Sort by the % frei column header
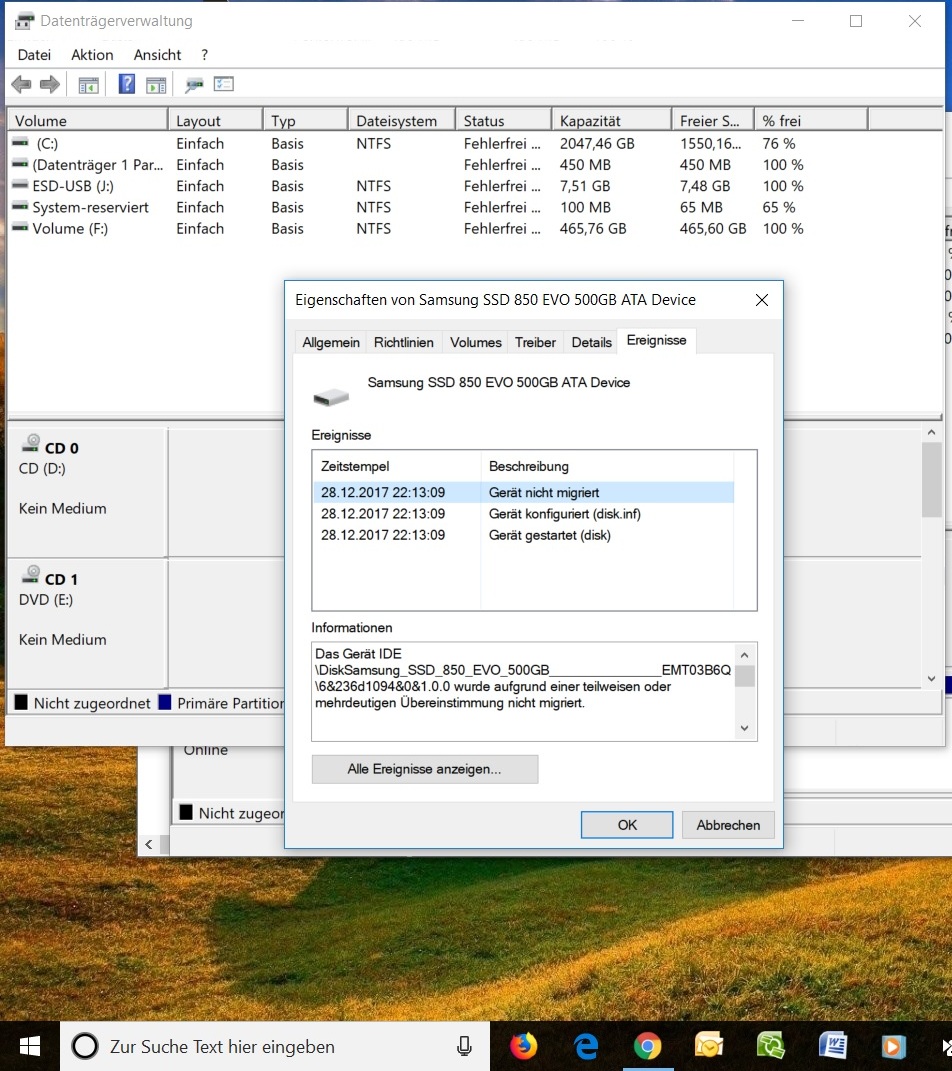 coord(811,121)
